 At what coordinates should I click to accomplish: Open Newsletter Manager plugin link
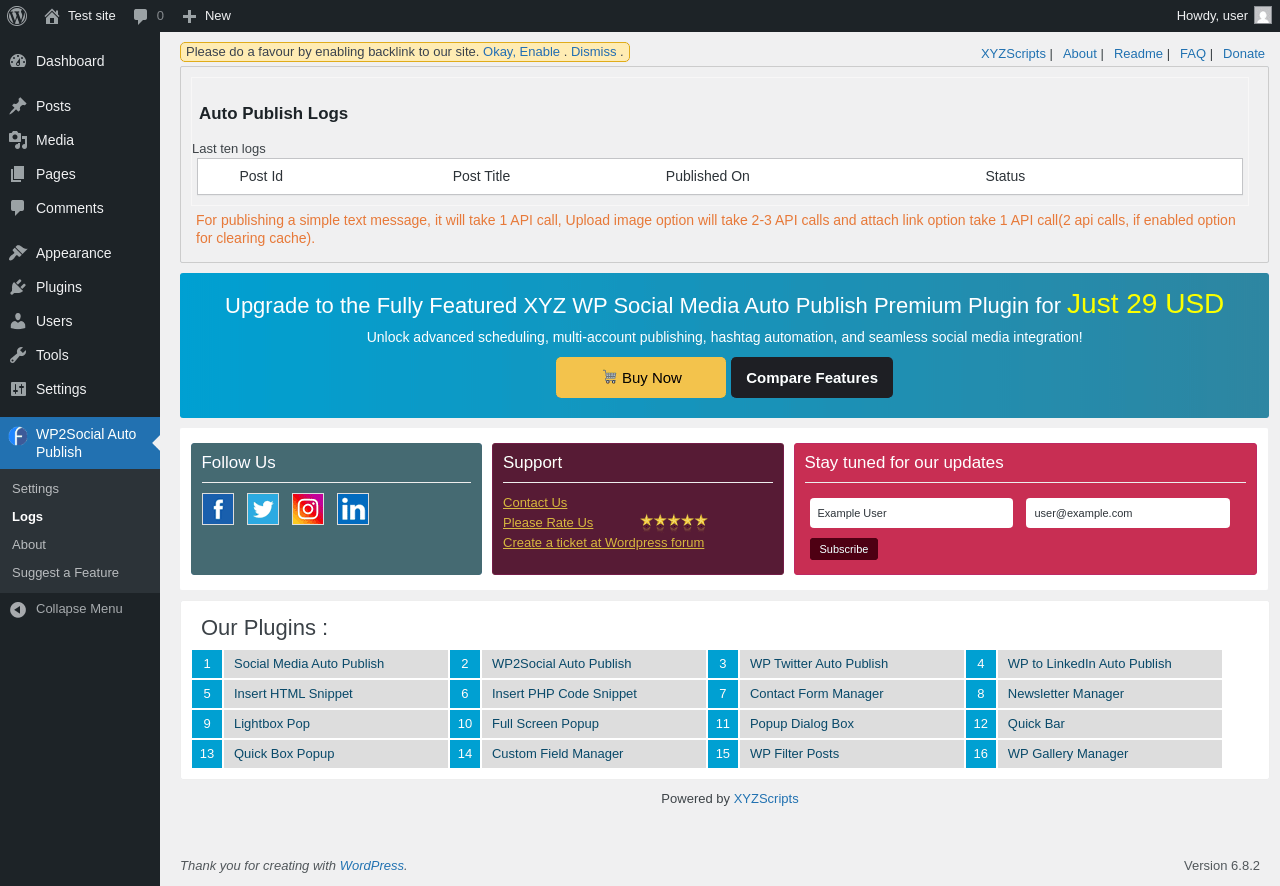pos(1066,694)
